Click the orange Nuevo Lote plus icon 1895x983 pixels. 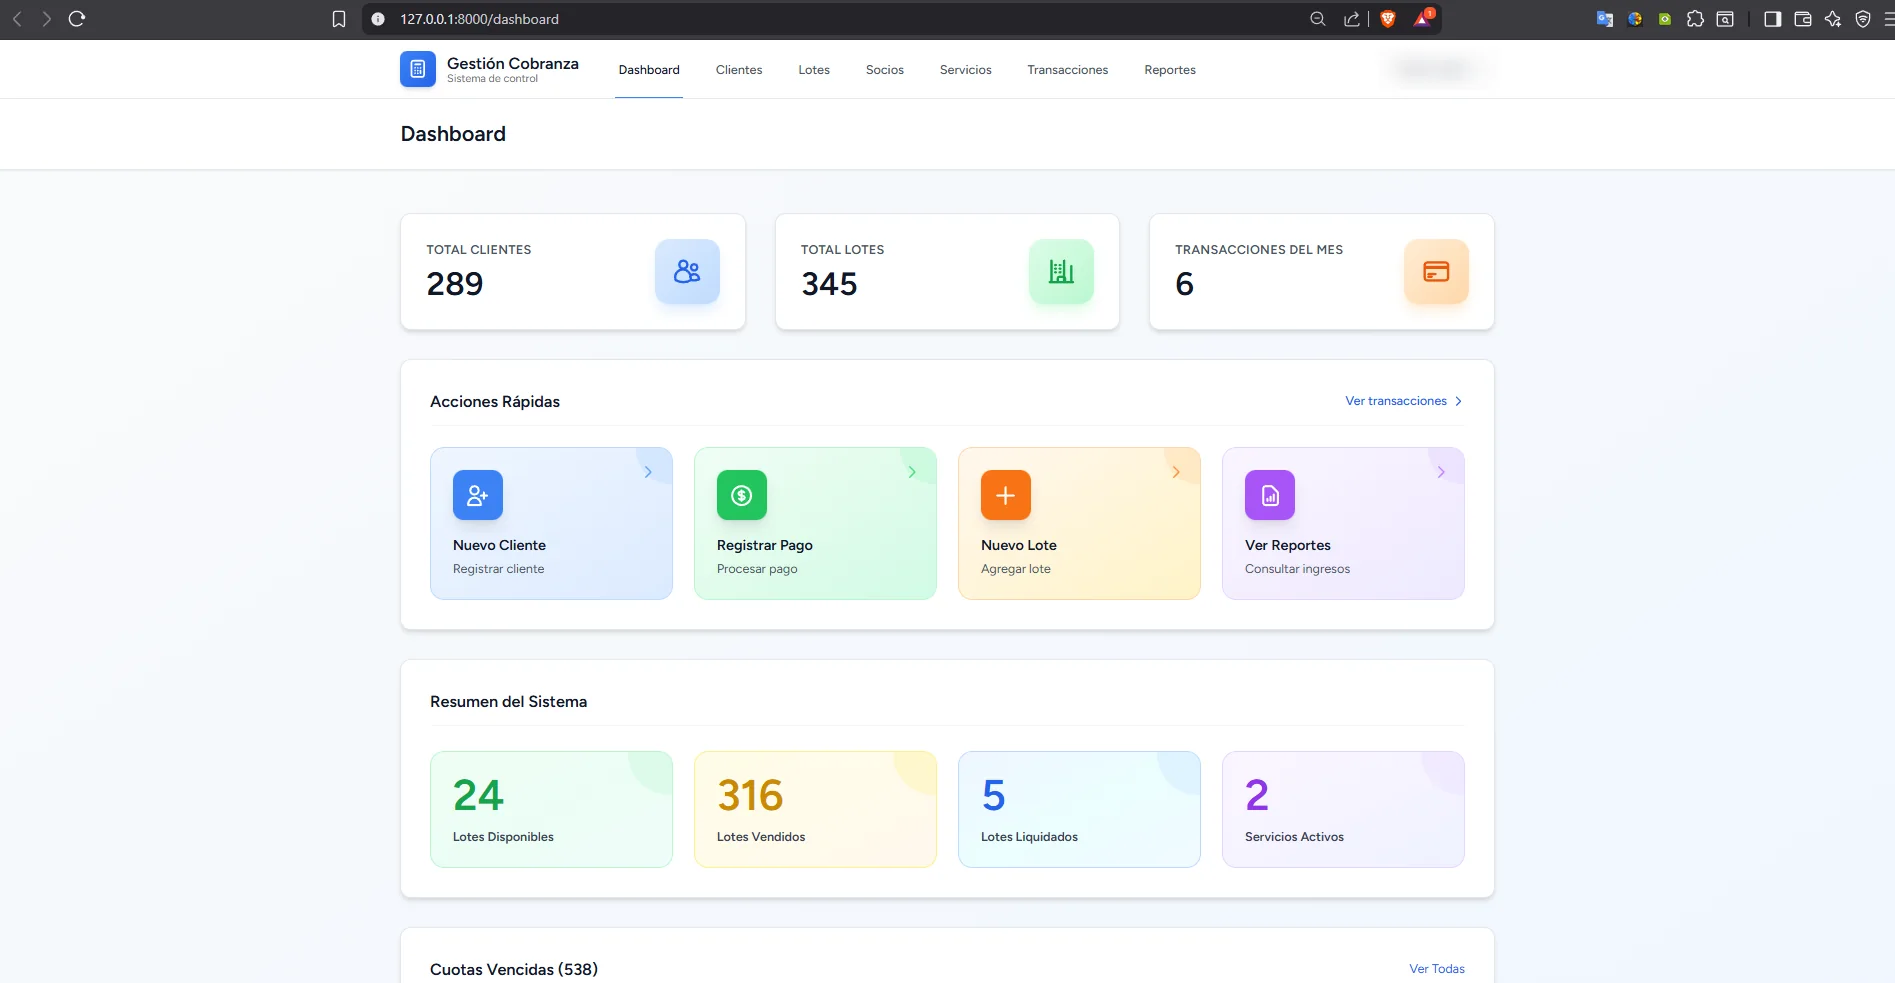click(1006, 495)
